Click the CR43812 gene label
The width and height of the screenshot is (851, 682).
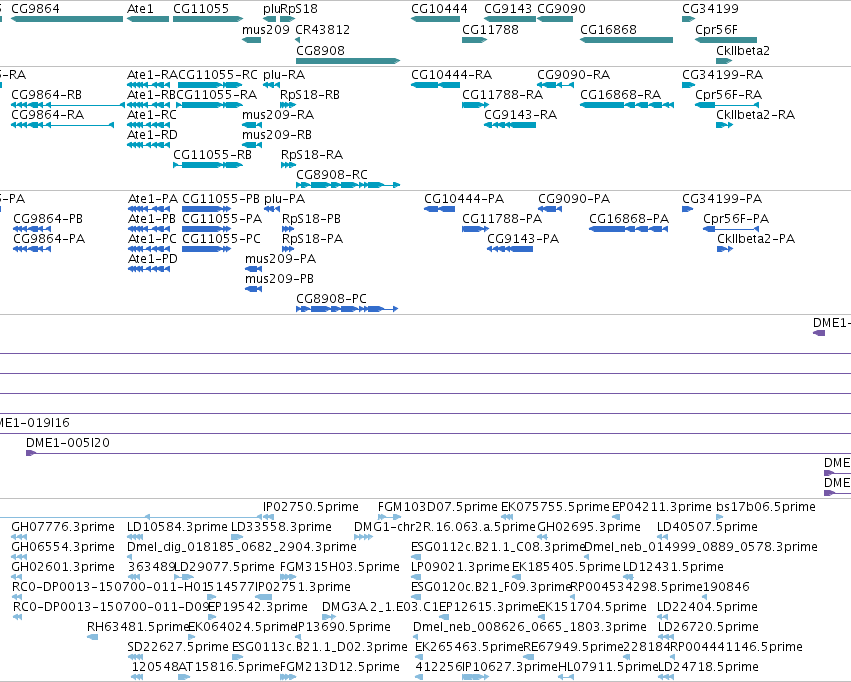322,30
